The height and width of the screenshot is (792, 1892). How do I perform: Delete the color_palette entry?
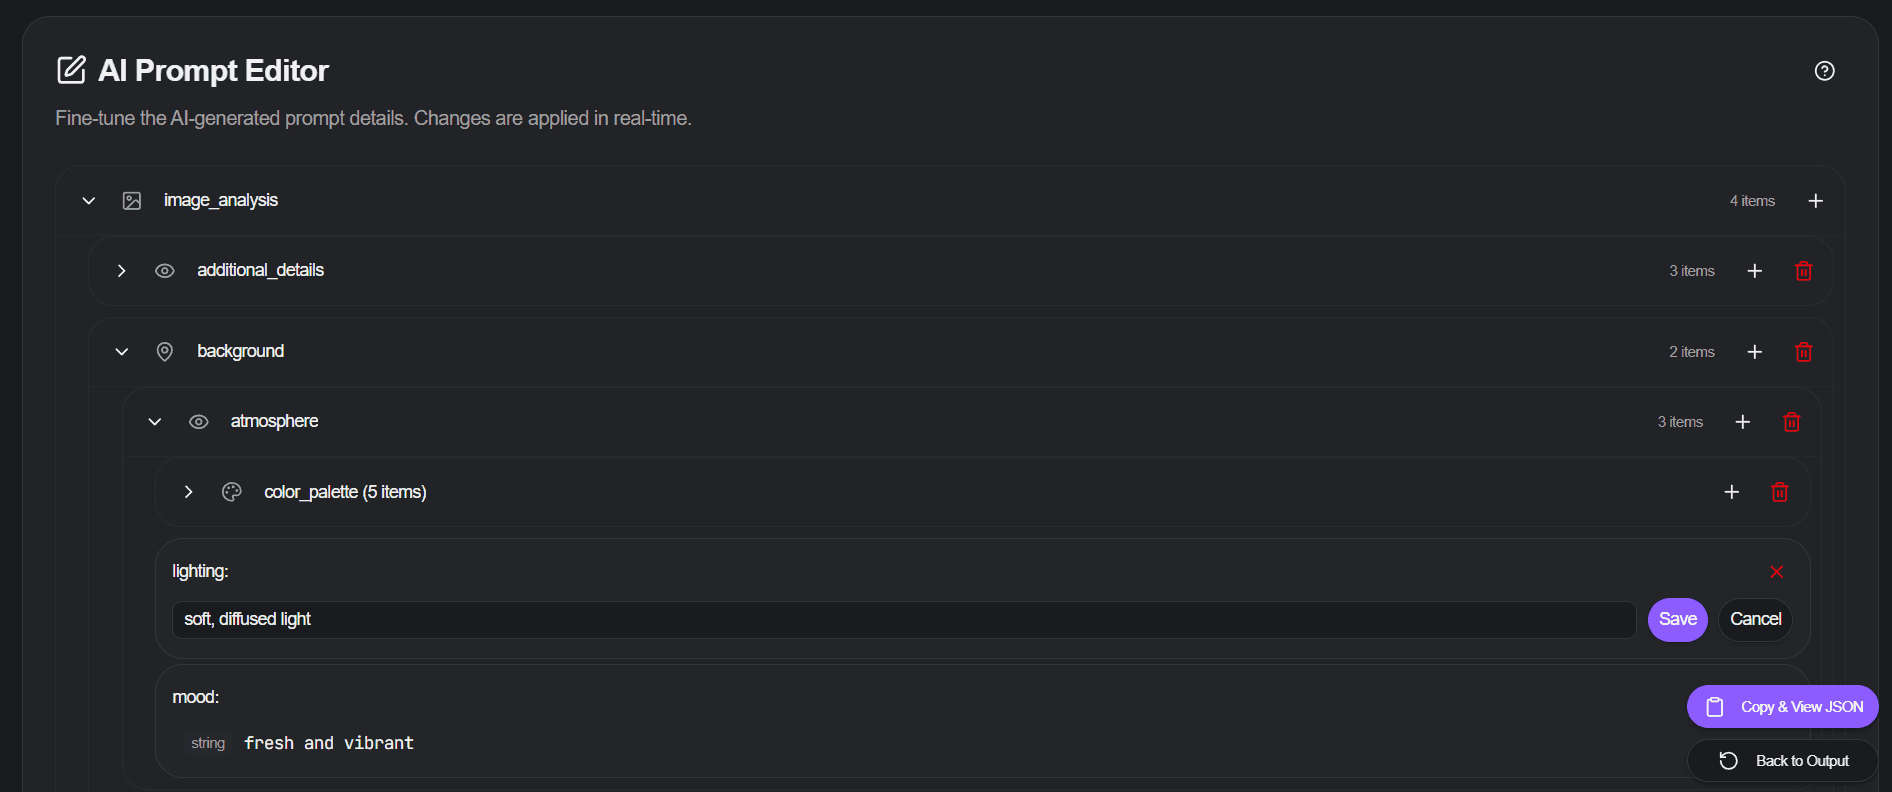tap(1779, 492)
